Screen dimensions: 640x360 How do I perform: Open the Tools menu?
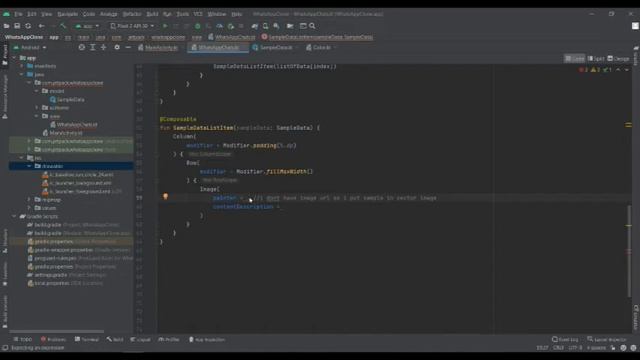(x=182, y=14)
